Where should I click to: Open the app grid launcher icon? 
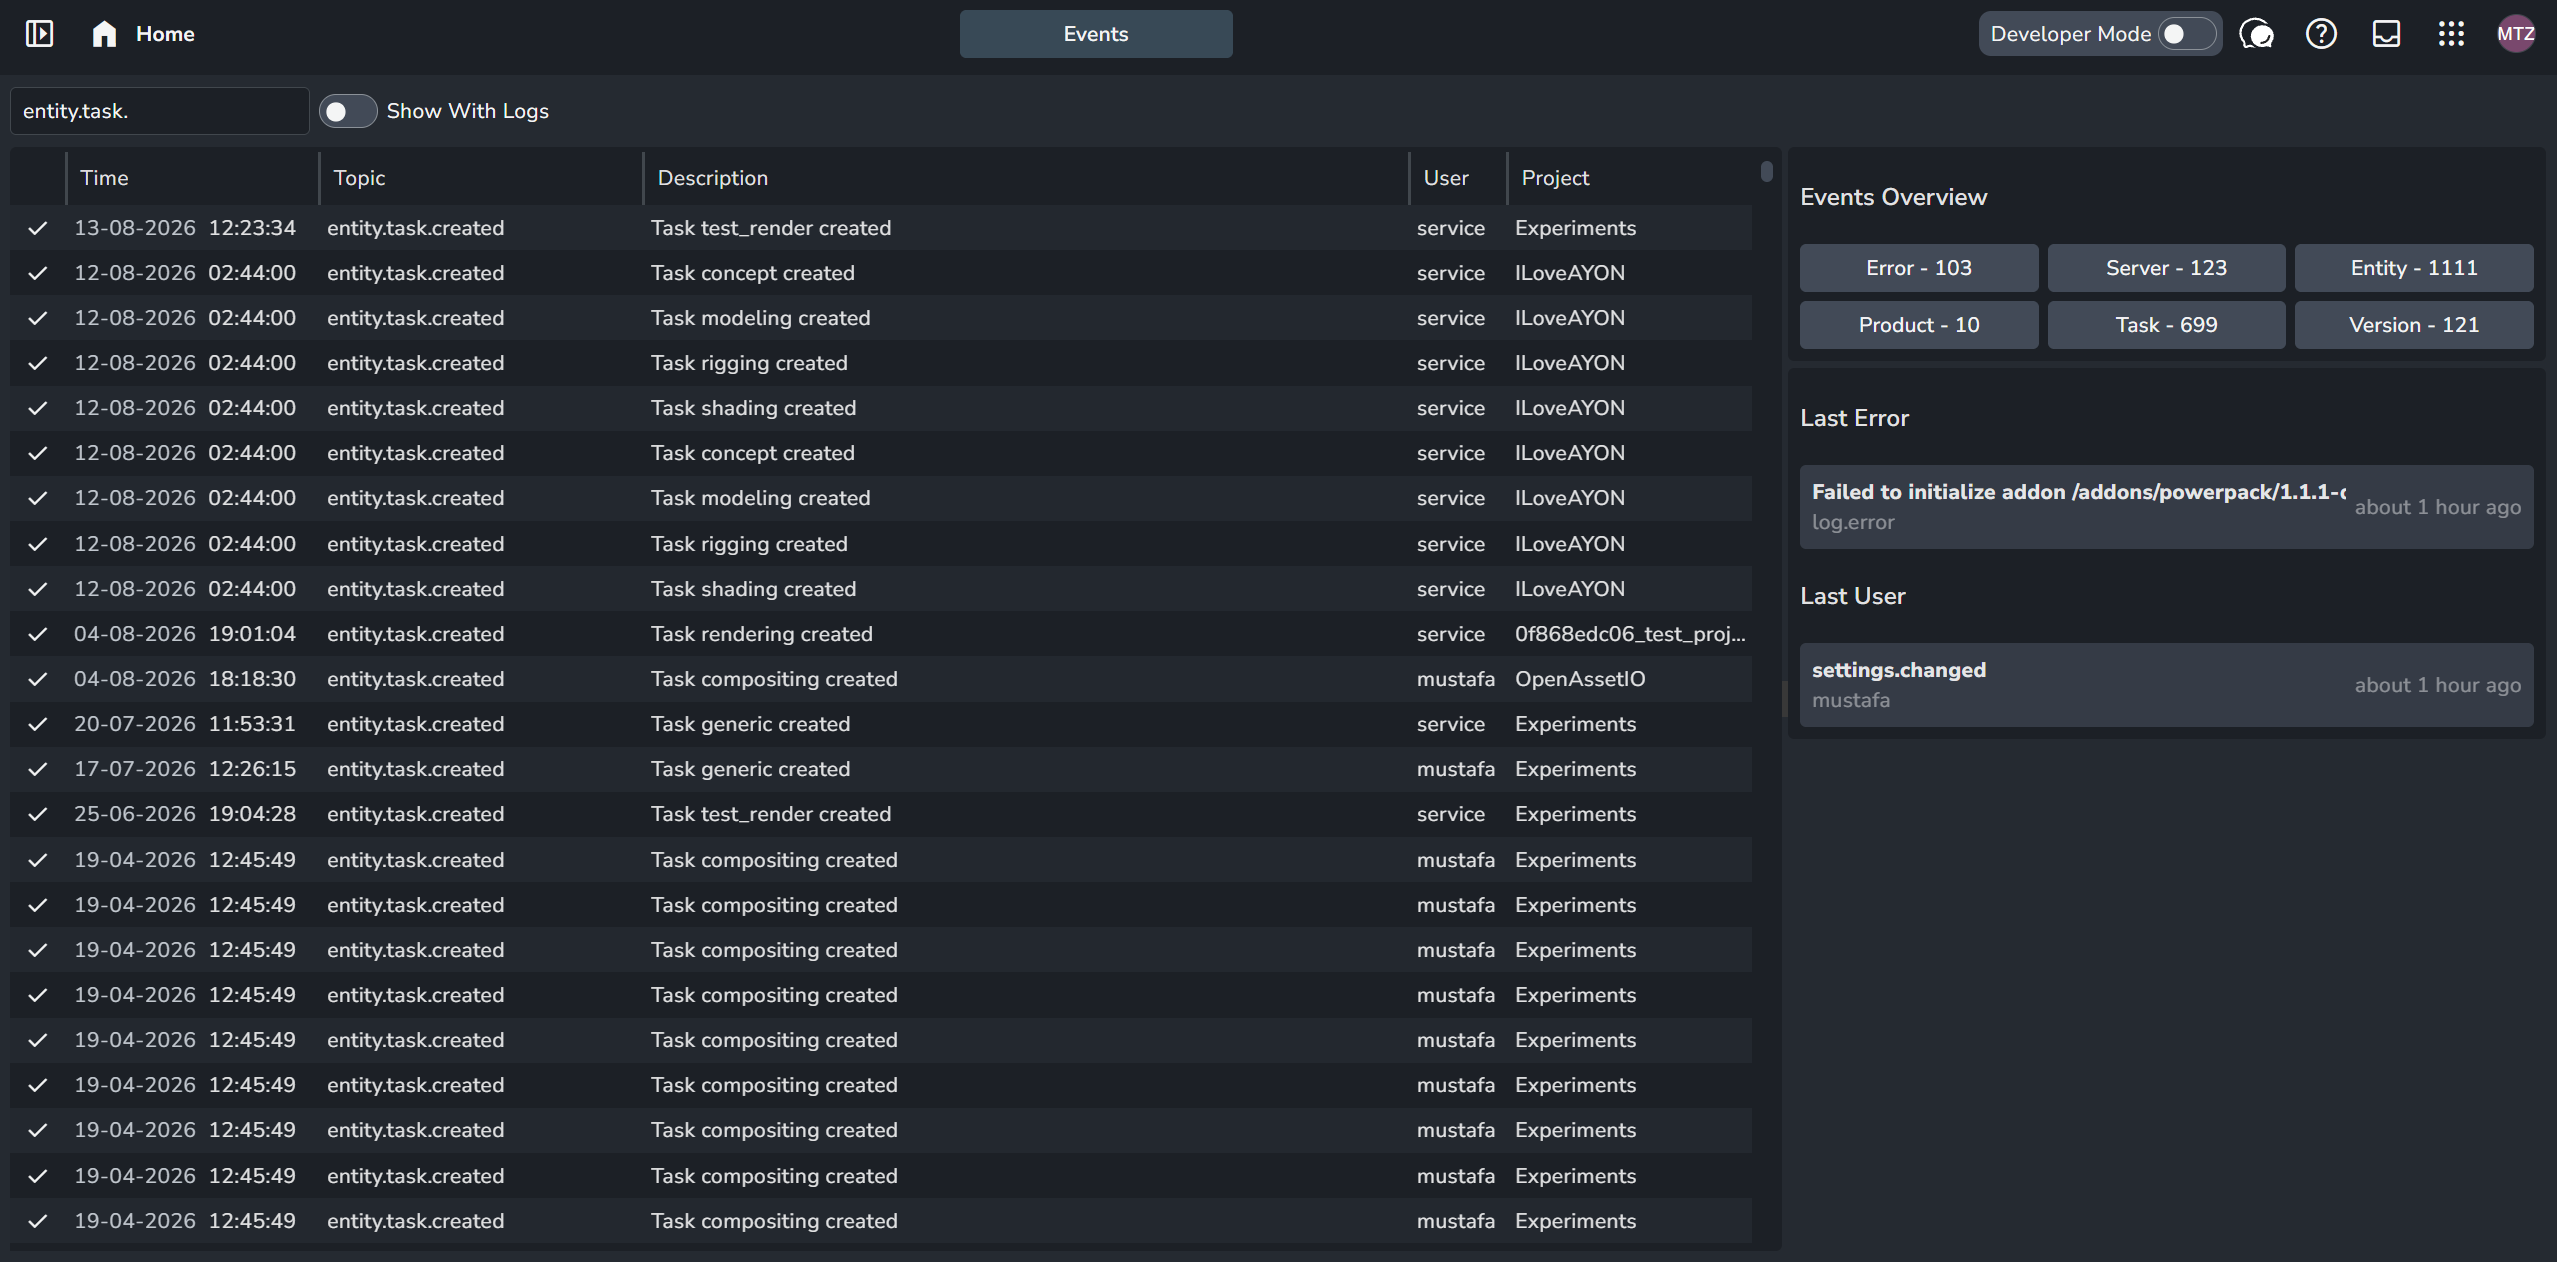(x=2451, y=34)
